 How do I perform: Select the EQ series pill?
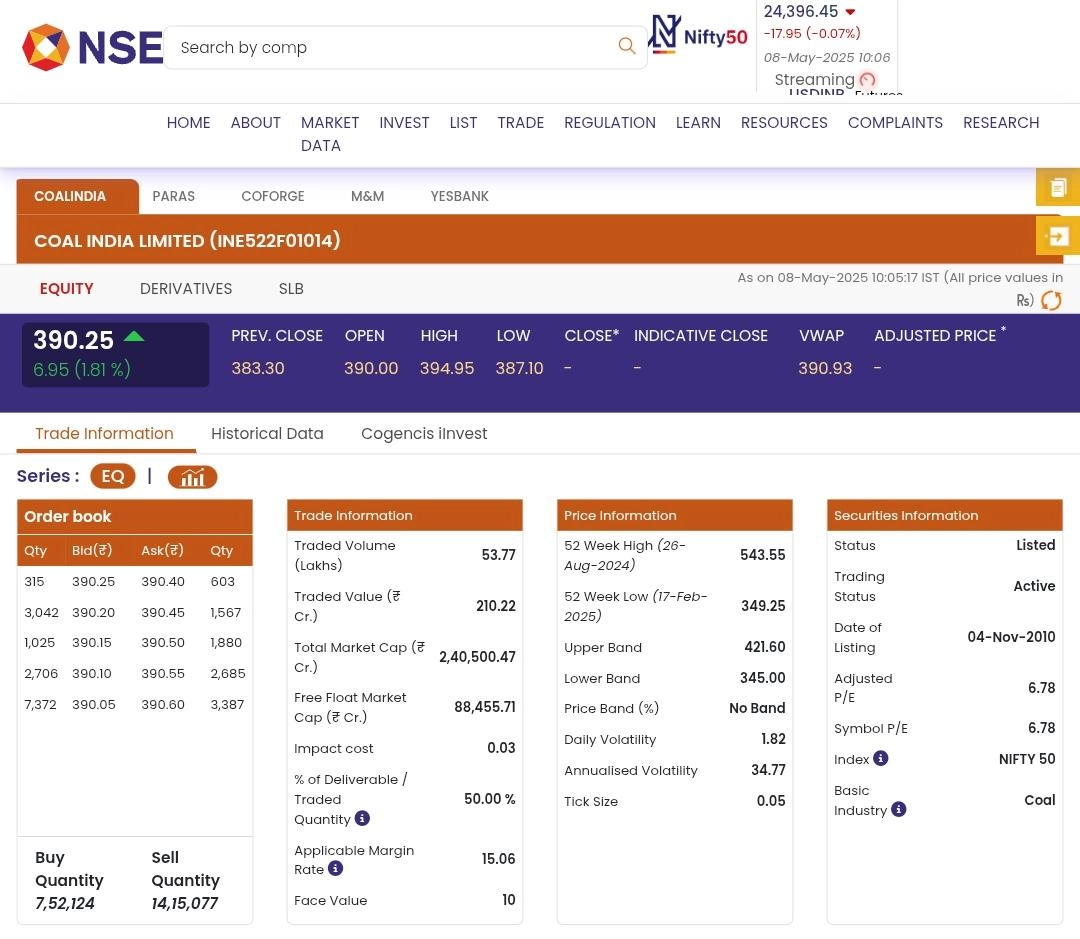click(113, 476)
